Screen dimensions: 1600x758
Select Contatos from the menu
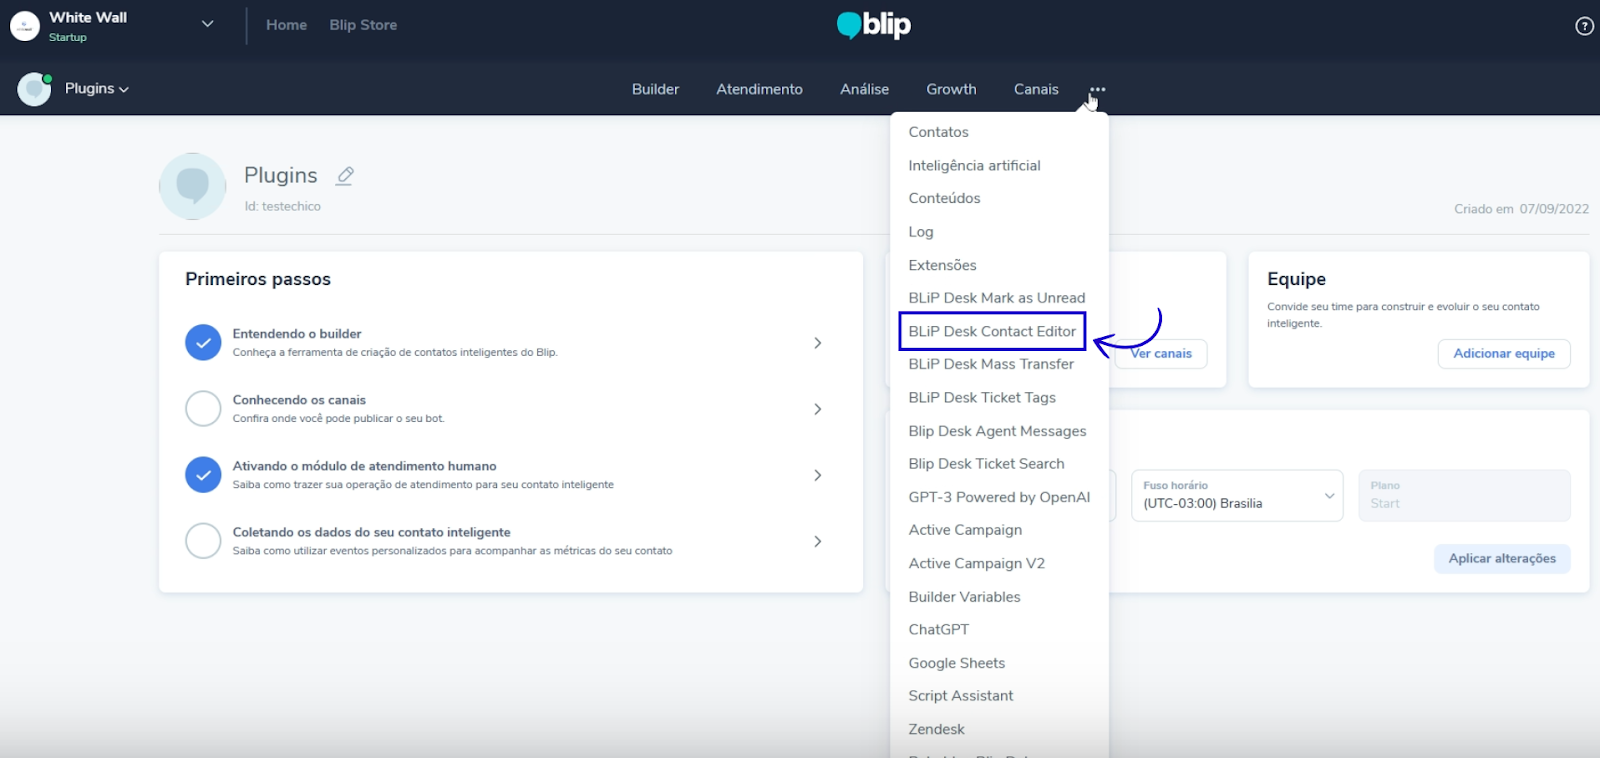(x=938, y=132)
